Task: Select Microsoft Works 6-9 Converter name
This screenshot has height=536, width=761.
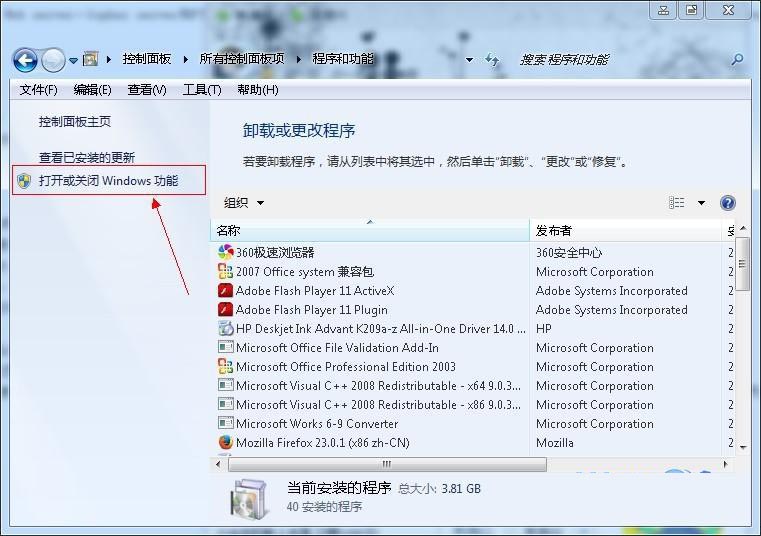Action: tap(317, 423)
